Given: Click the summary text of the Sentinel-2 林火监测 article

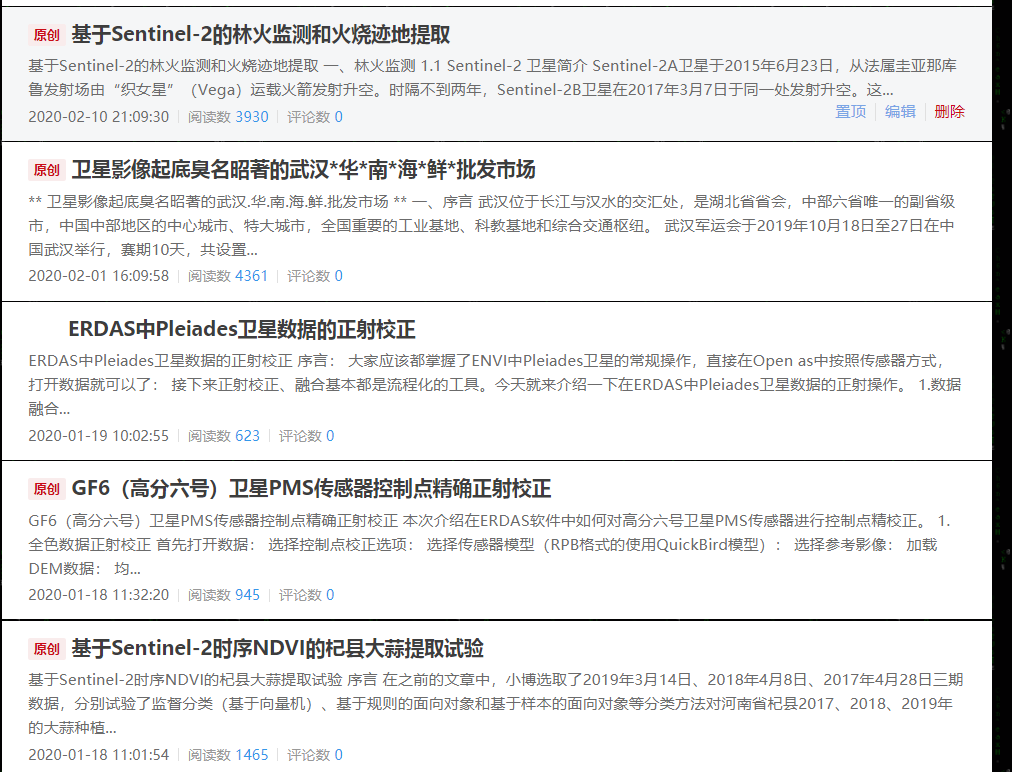Looking at the screenshot, I should click(492, 77).
